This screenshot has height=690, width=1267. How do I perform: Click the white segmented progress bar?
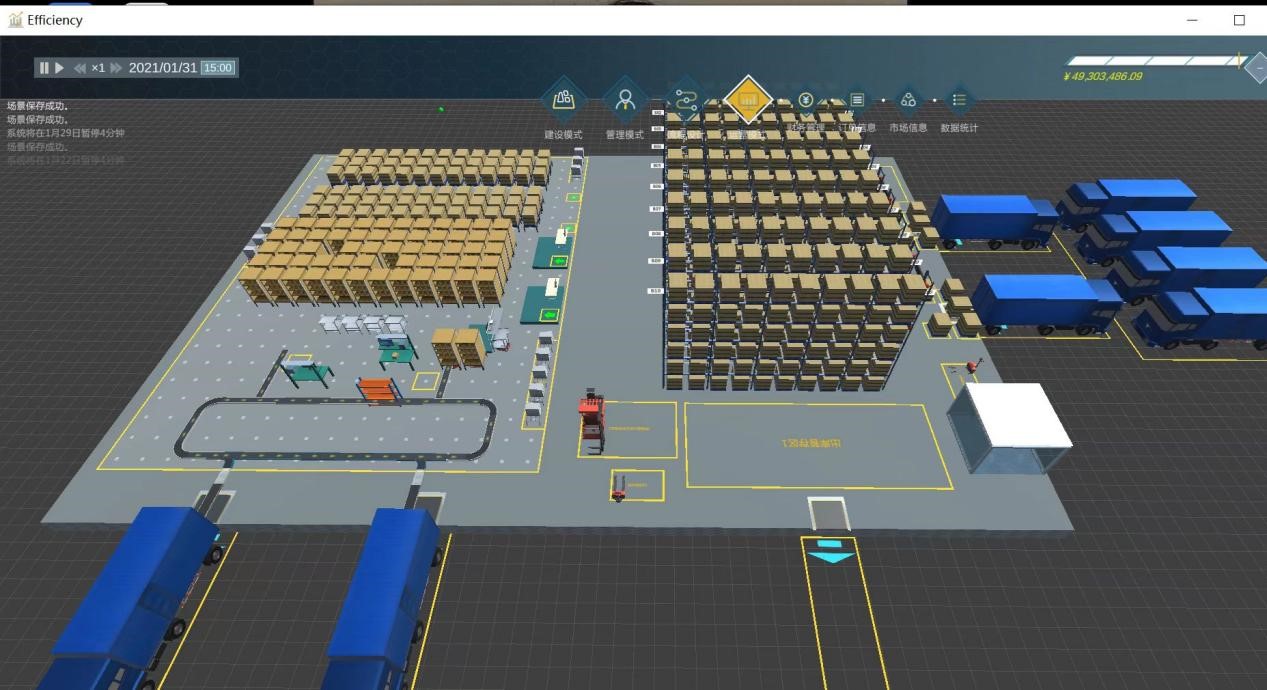tap(1150, 61)
